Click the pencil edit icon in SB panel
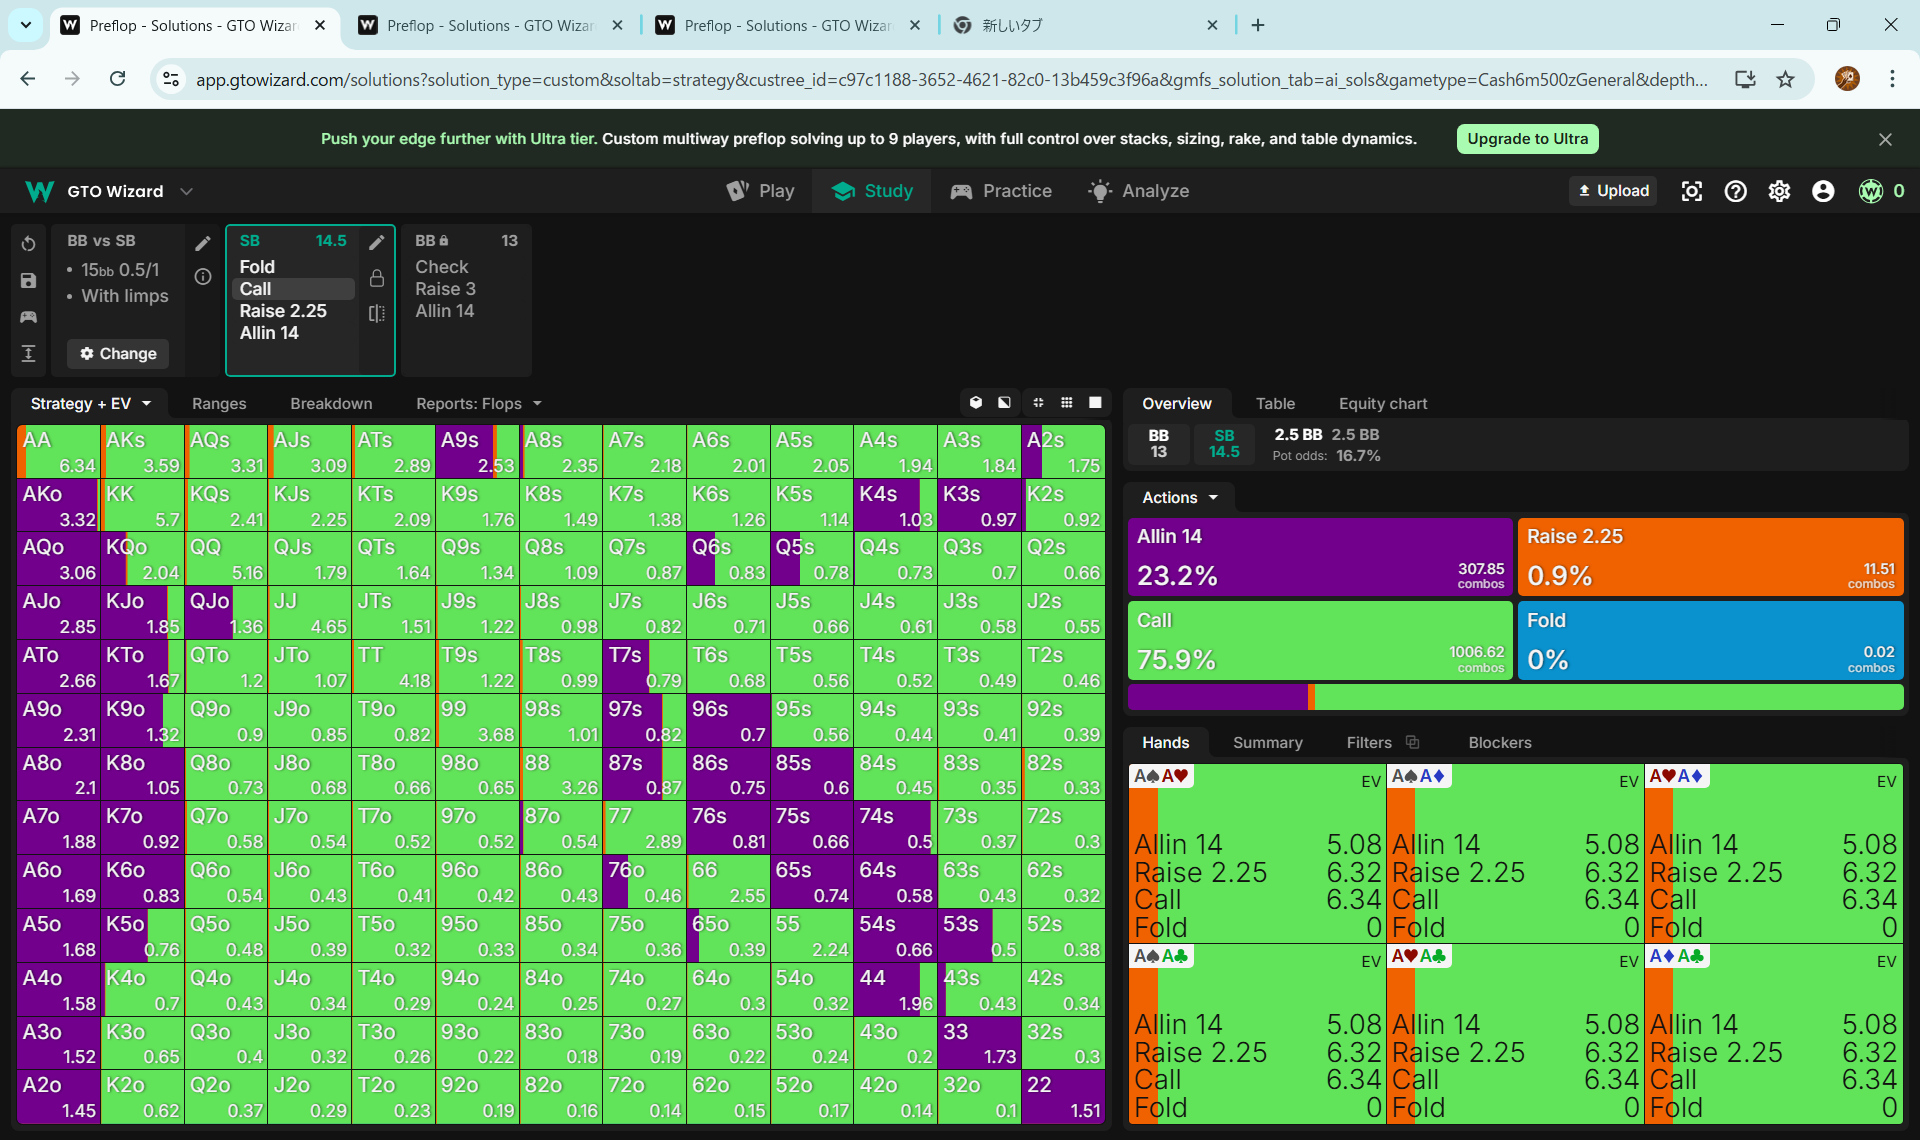The image size is (1920, 1140). [x=377, y=243]
